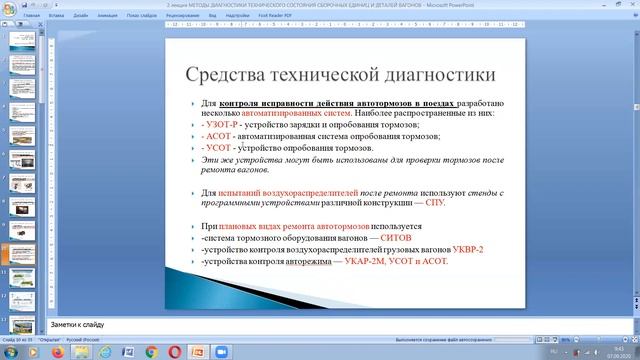Select slide 11 thumbnail
640x360 pixels.
click(x=22, y=278)
